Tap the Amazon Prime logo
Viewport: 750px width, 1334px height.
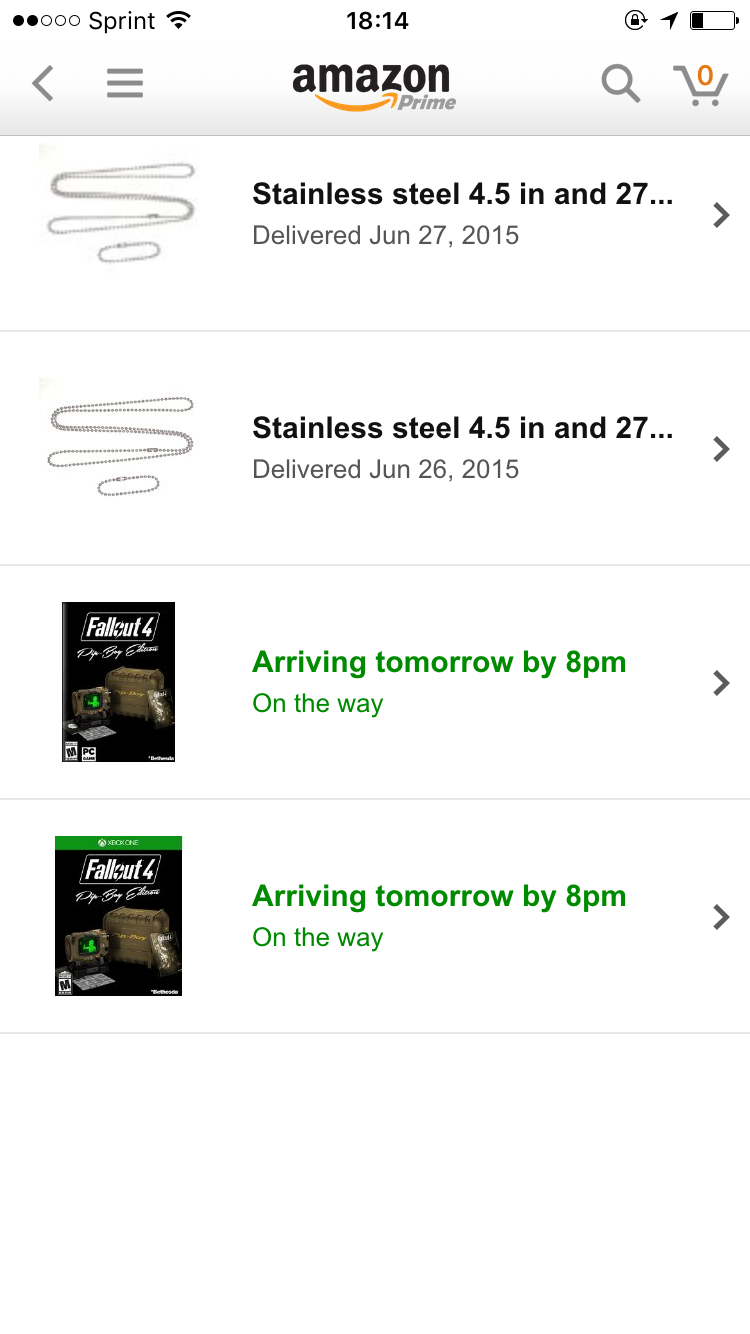374,86
